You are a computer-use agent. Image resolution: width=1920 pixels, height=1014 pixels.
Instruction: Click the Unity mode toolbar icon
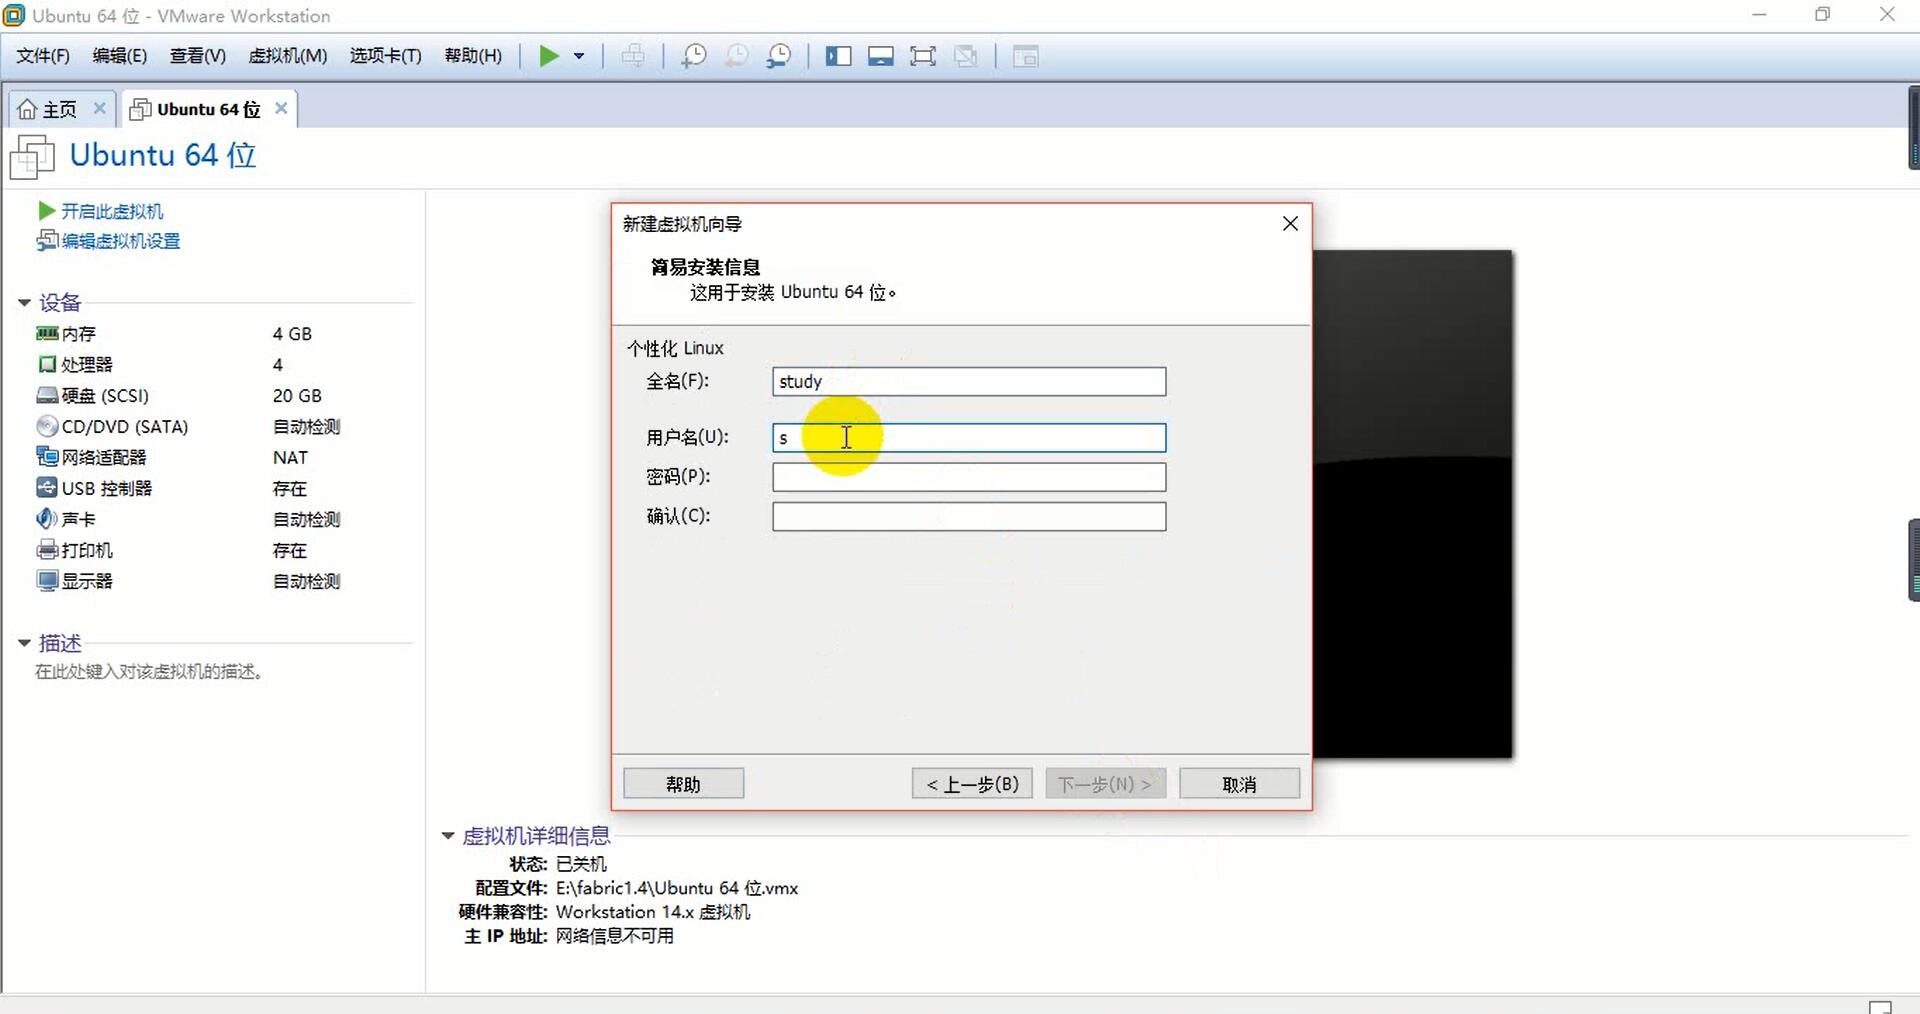tap(965, 56)
